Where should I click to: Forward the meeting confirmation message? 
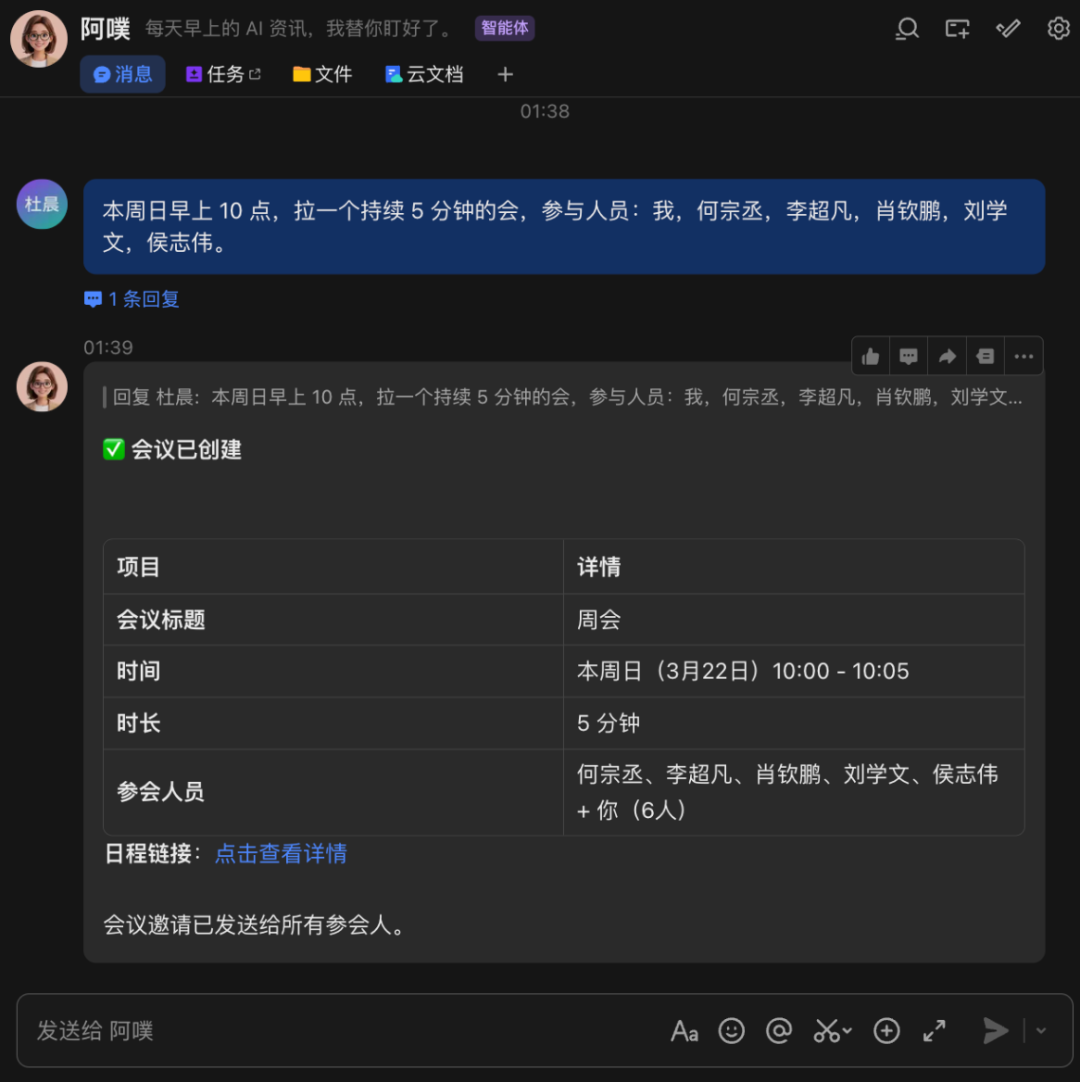point(946,355)
